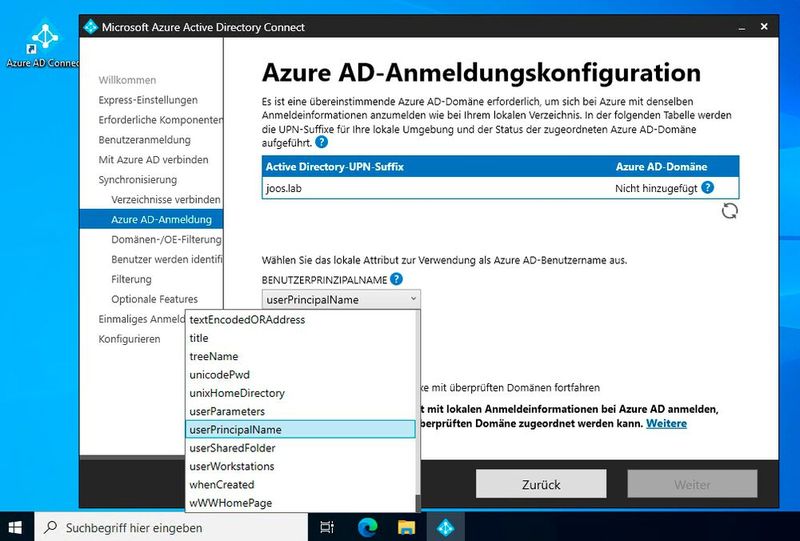The width and height of the screenshot is (800, 541).
Task: Refresh the UPN suffix table
Action: click(730, 211)
